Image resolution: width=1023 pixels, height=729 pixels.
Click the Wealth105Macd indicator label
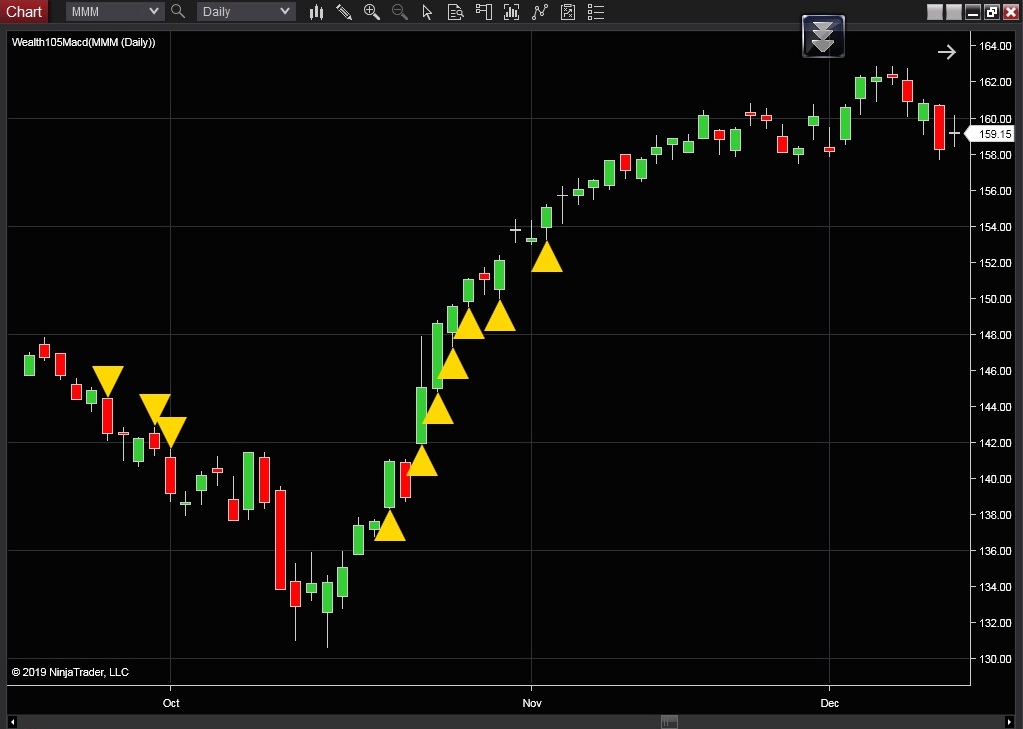coord(84,42)
